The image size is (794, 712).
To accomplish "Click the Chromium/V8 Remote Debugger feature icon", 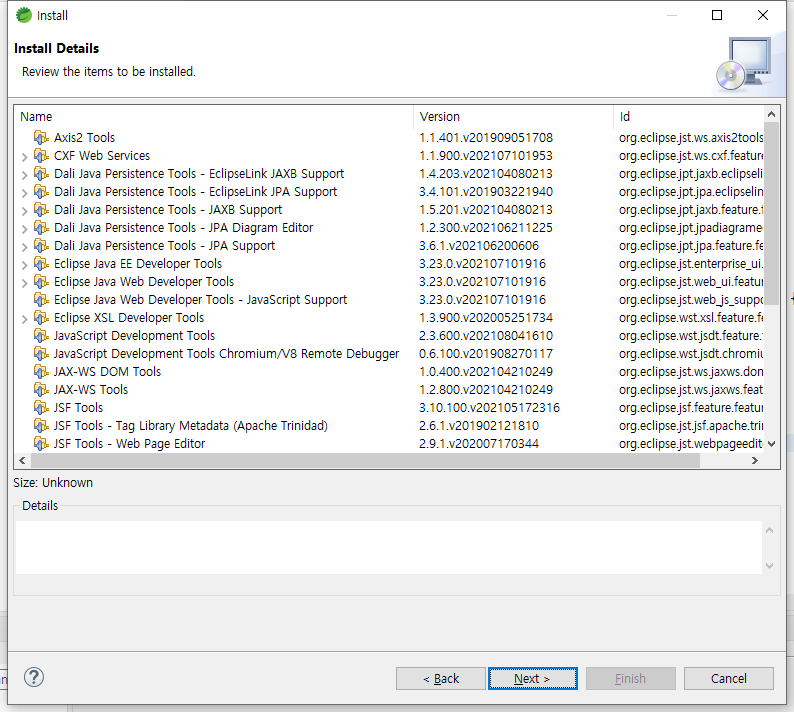I will click(41, 353).
